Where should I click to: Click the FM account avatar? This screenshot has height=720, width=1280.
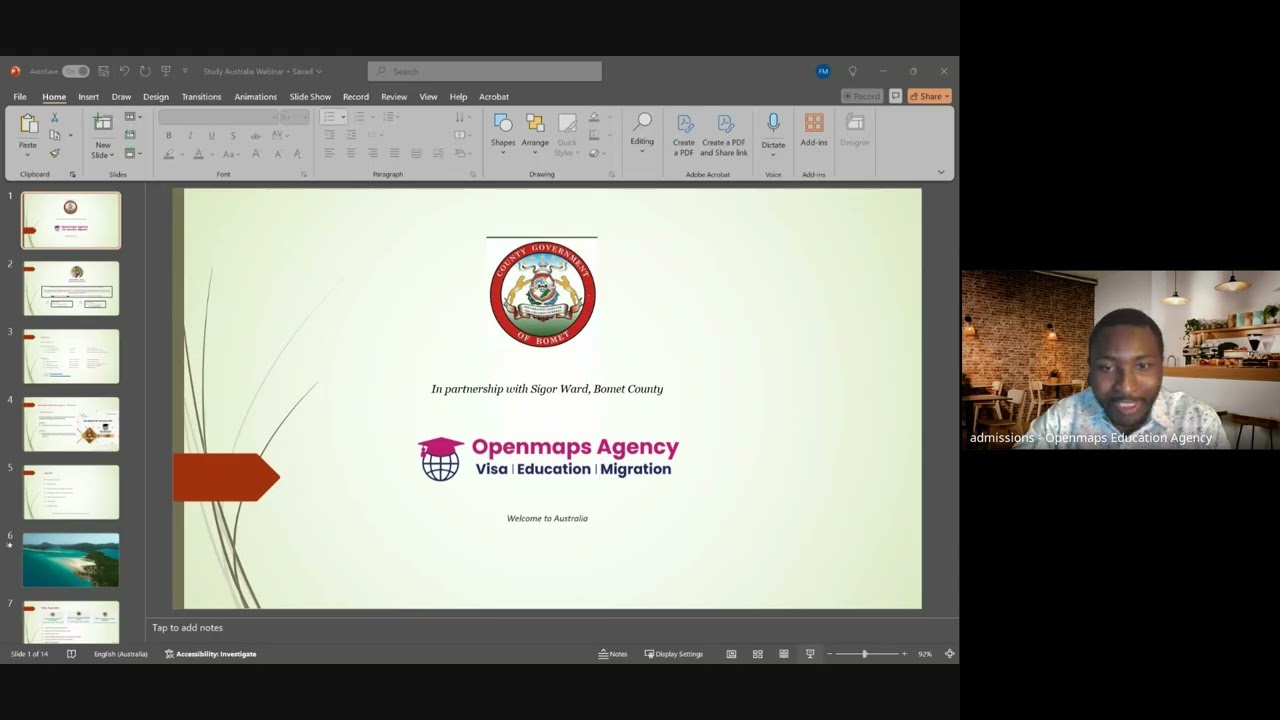coord(823,71)
